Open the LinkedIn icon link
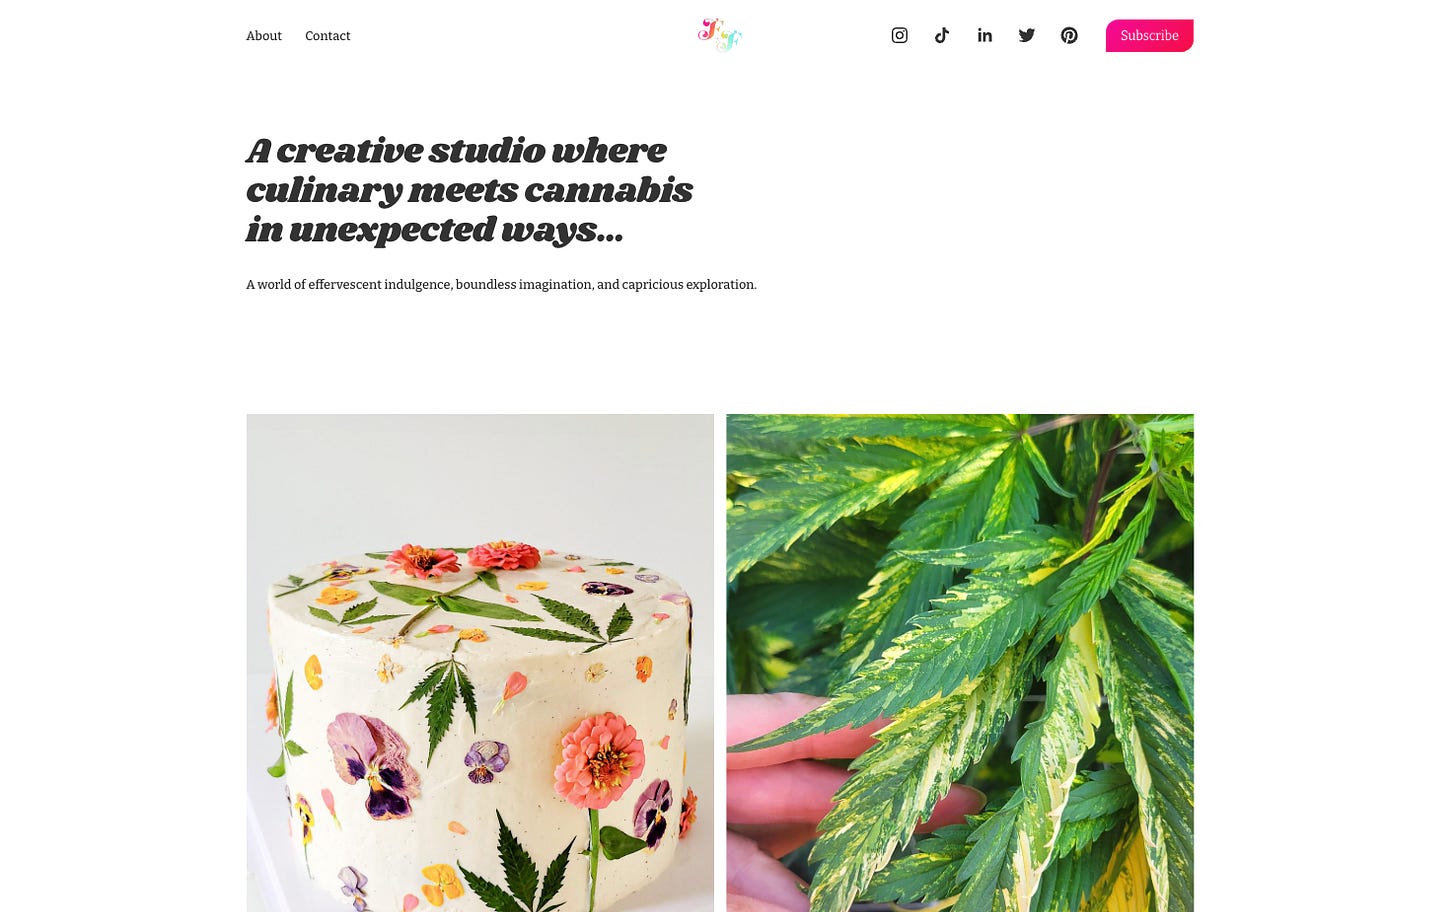Screen dimensions: 1456x912 pos(985,35)
